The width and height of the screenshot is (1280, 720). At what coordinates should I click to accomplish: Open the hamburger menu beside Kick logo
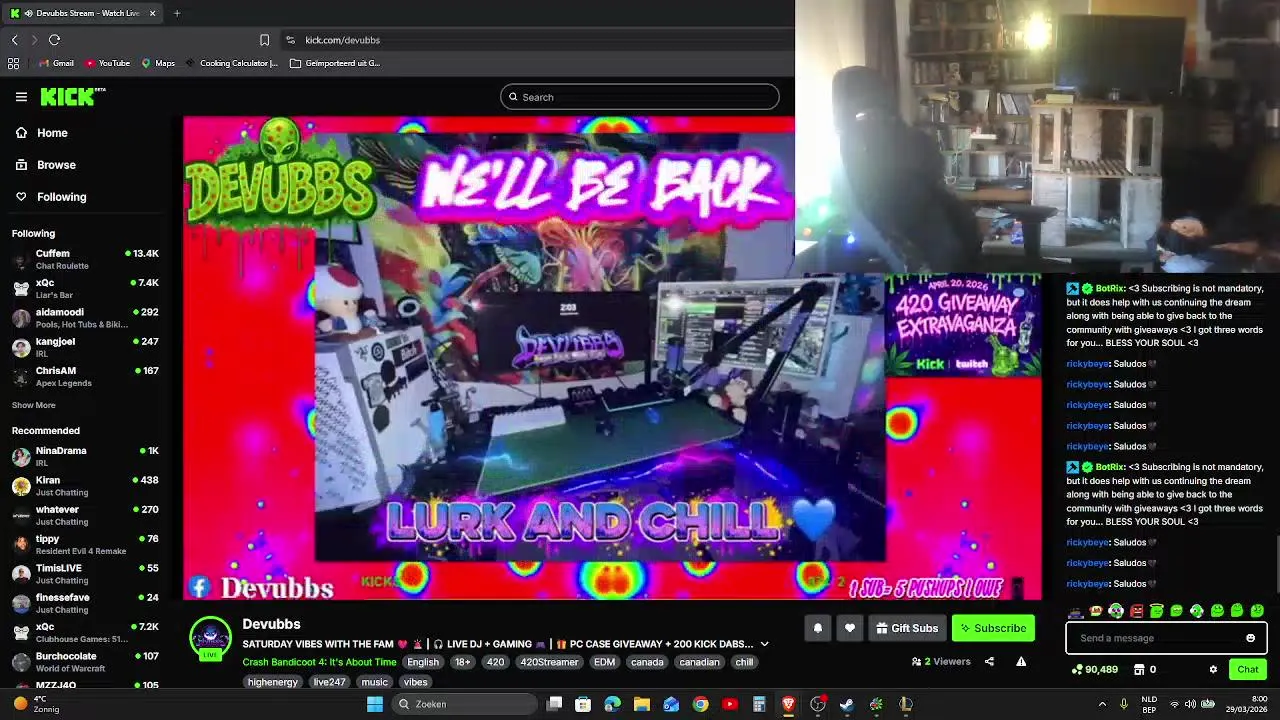21,97
